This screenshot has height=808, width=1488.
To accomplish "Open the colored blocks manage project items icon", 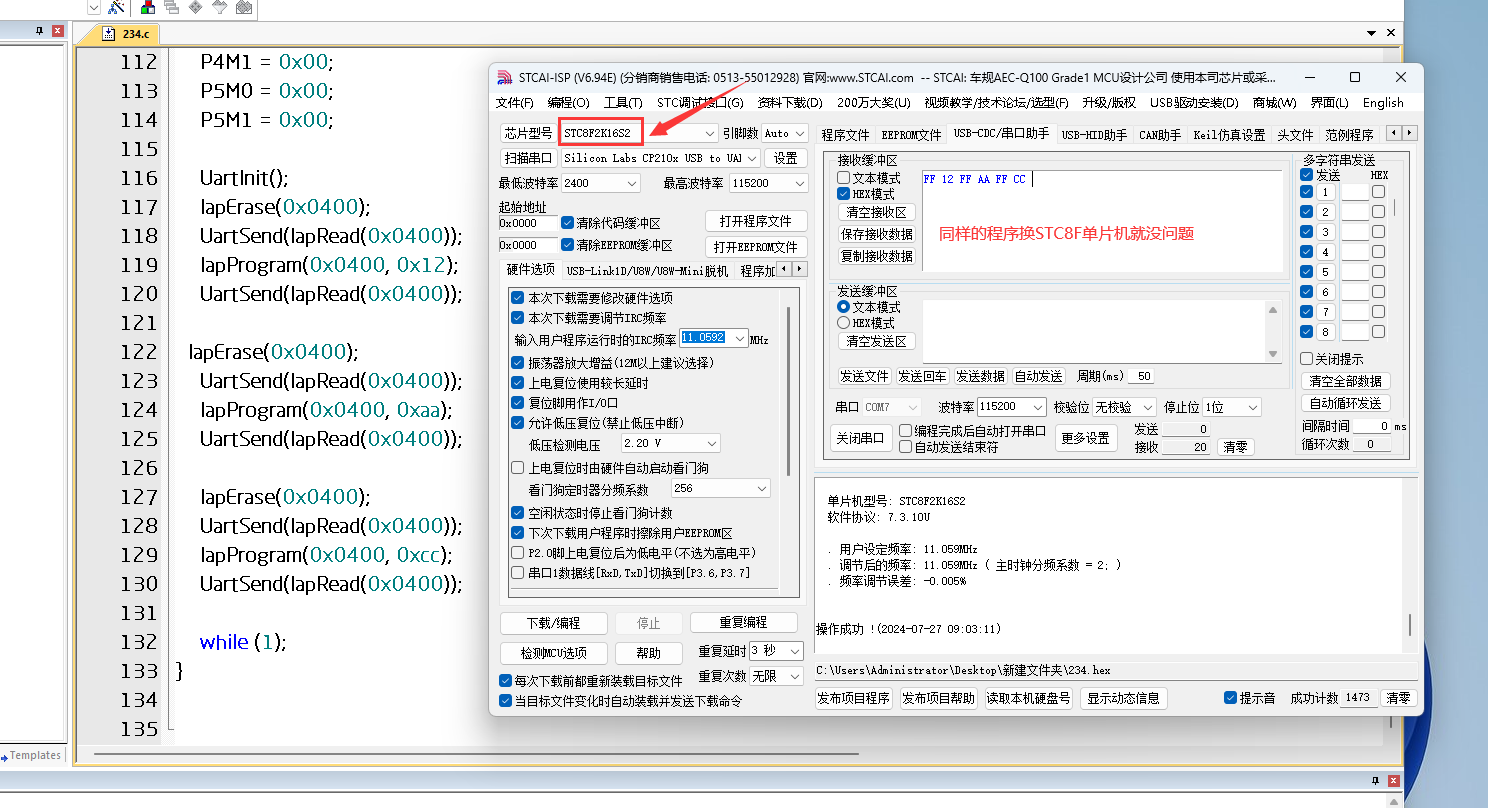I will click(x=148, y=7).
